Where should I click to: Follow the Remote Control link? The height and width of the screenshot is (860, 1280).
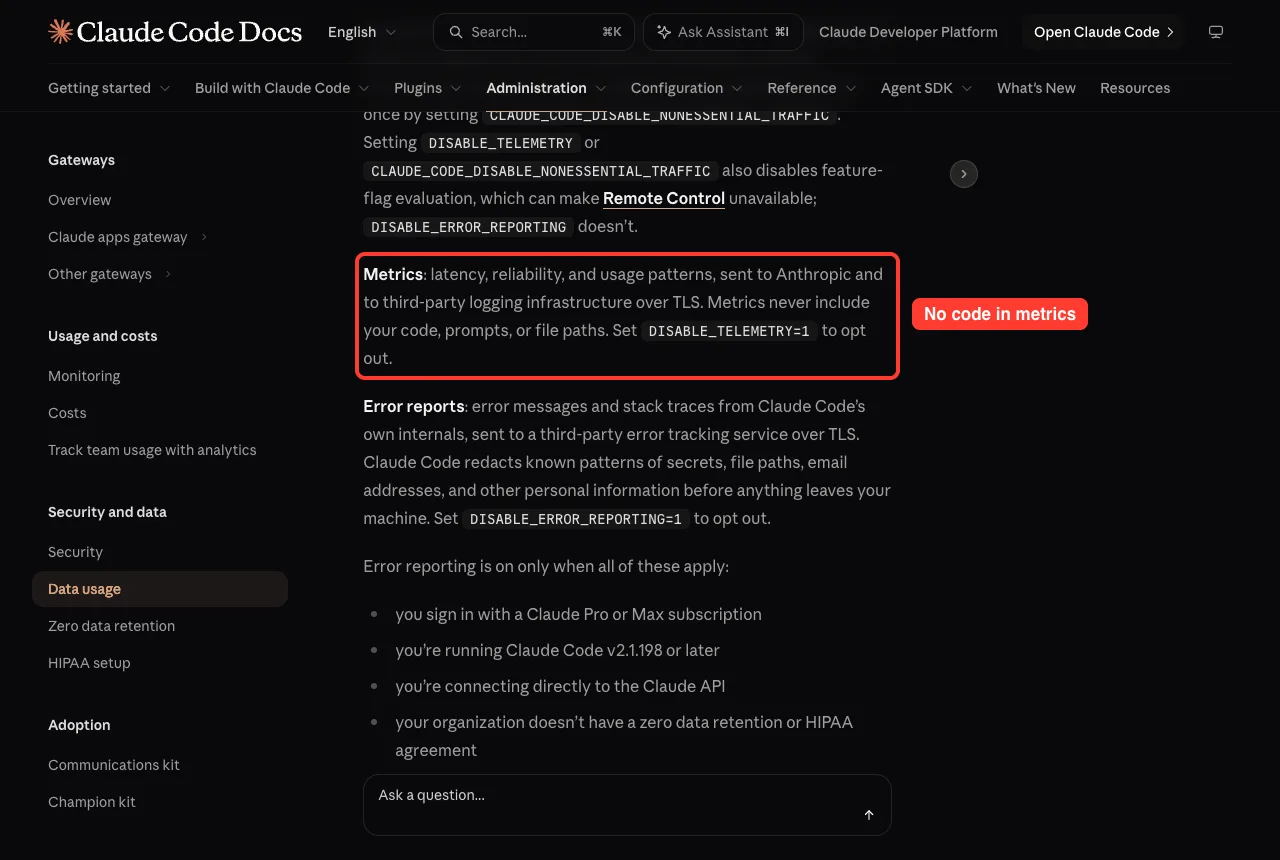pyautogui.click(x=664, y=198)
